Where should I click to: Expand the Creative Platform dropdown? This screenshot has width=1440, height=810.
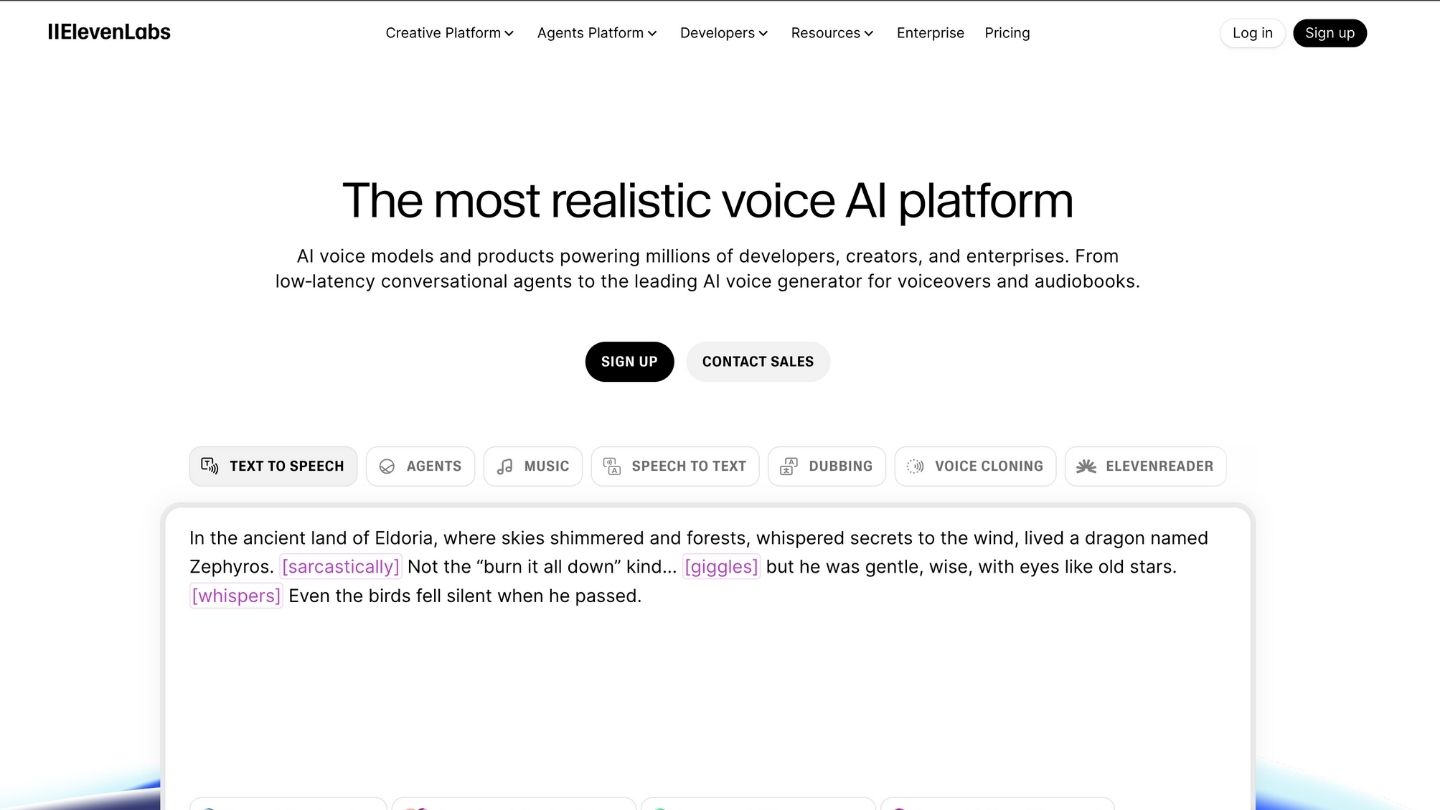click(450, 33)
